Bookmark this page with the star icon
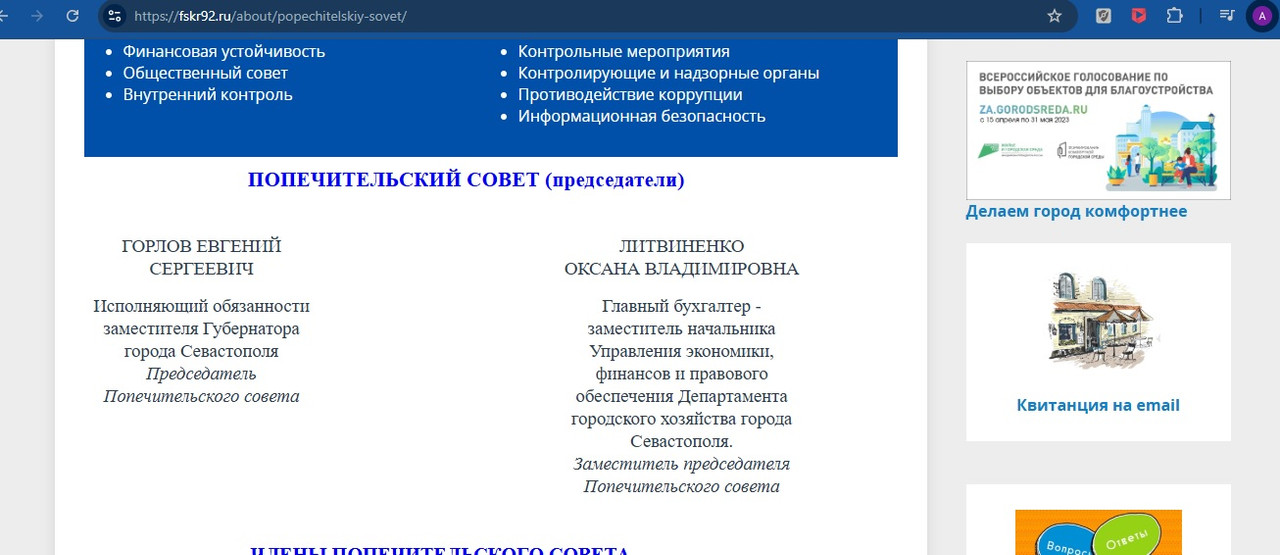1280x555 pixels. [x=1054, y=16]
